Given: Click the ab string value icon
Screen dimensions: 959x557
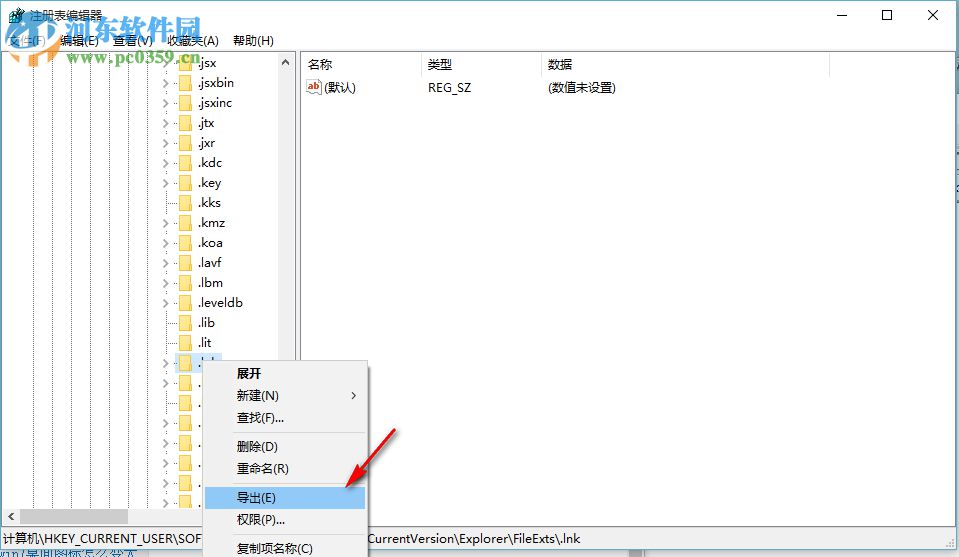Looking at the screenshot, I should pos(314,87).
